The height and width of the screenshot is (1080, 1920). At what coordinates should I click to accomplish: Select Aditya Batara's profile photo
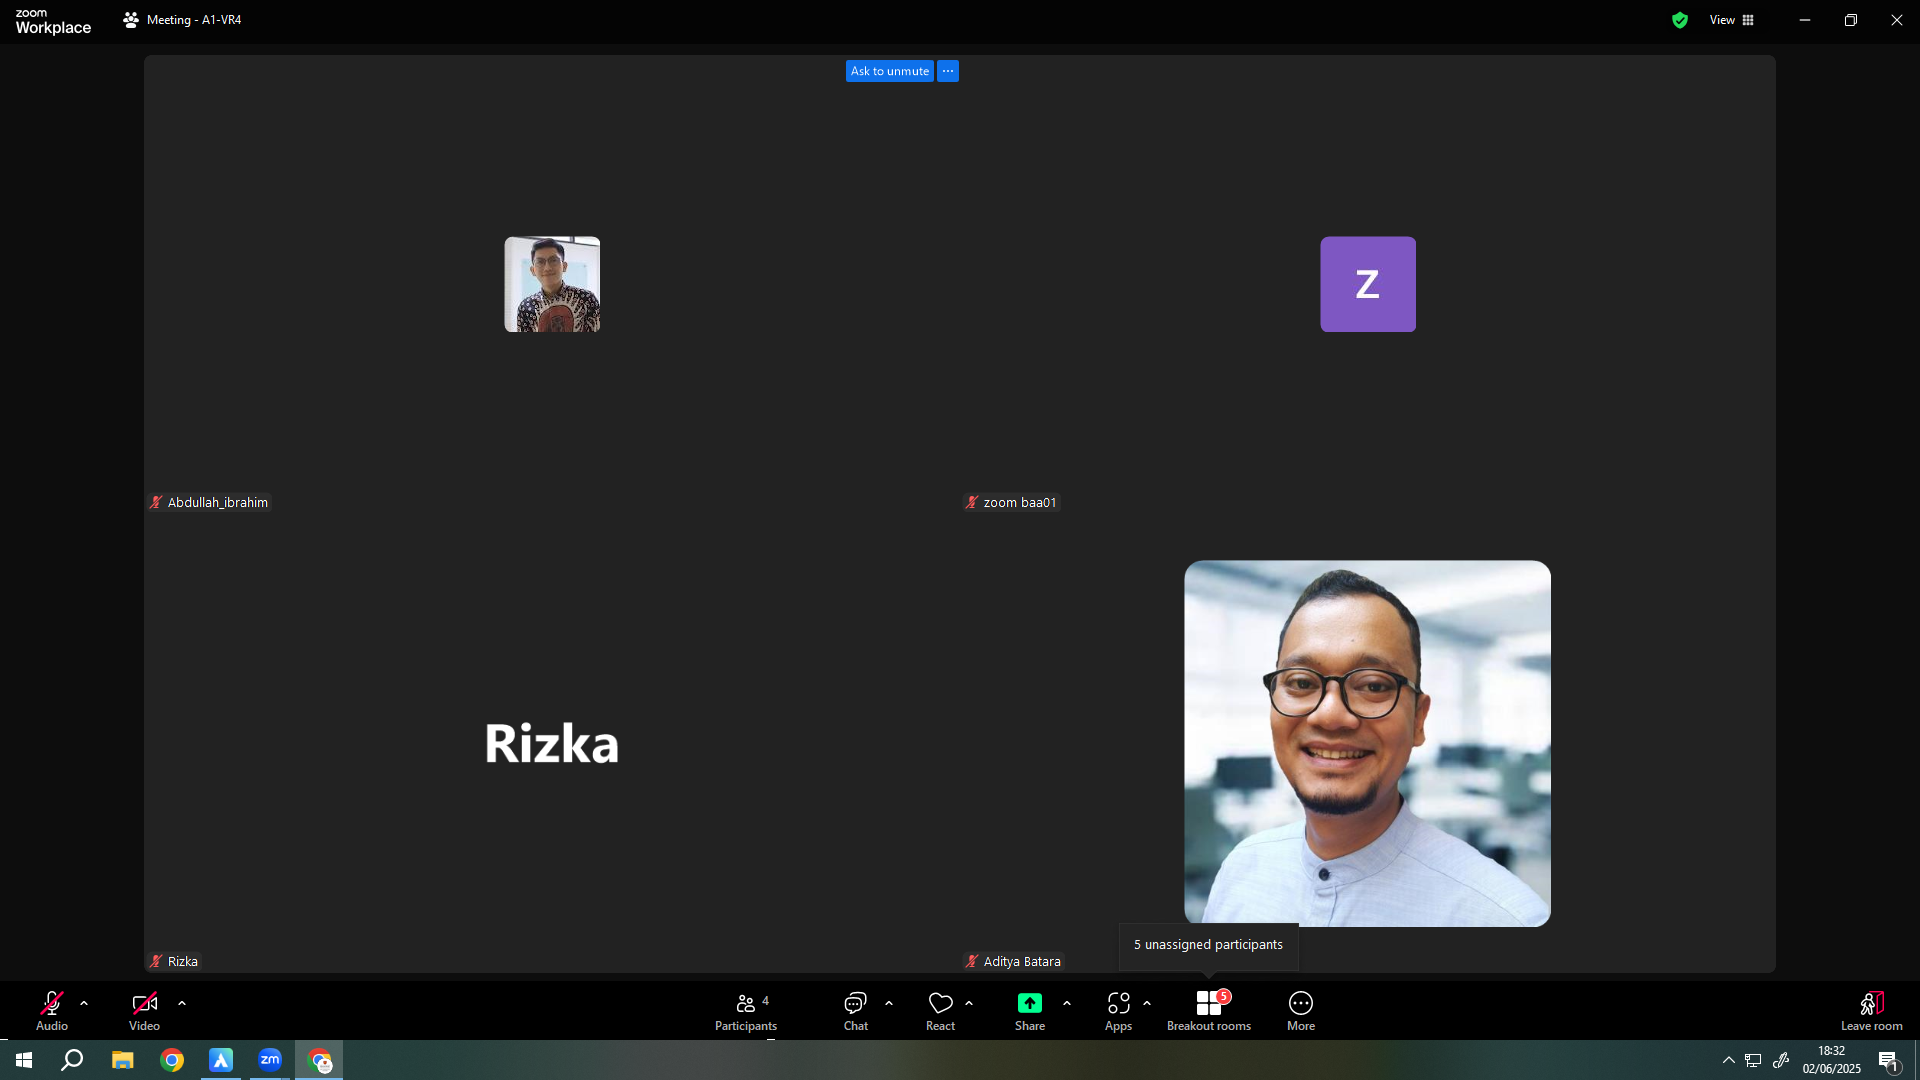click(x=1368, y=743)
